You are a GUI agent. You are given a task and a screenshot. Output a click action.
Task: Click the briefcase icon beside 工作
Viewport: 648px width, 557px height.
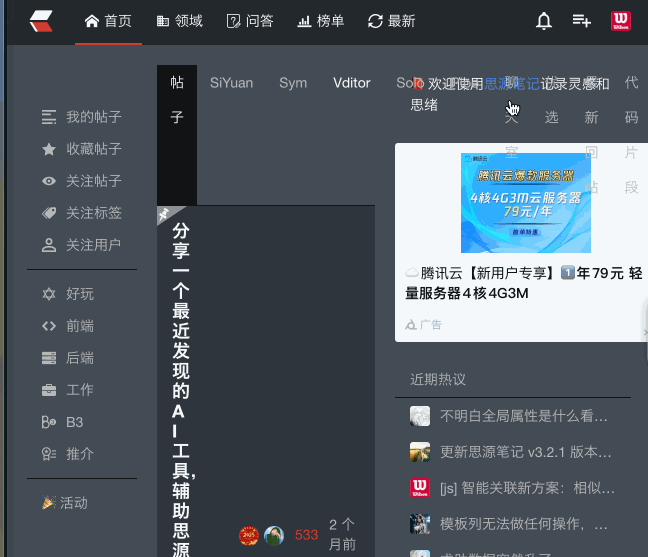pyautogui.click(x=49, y=390)
